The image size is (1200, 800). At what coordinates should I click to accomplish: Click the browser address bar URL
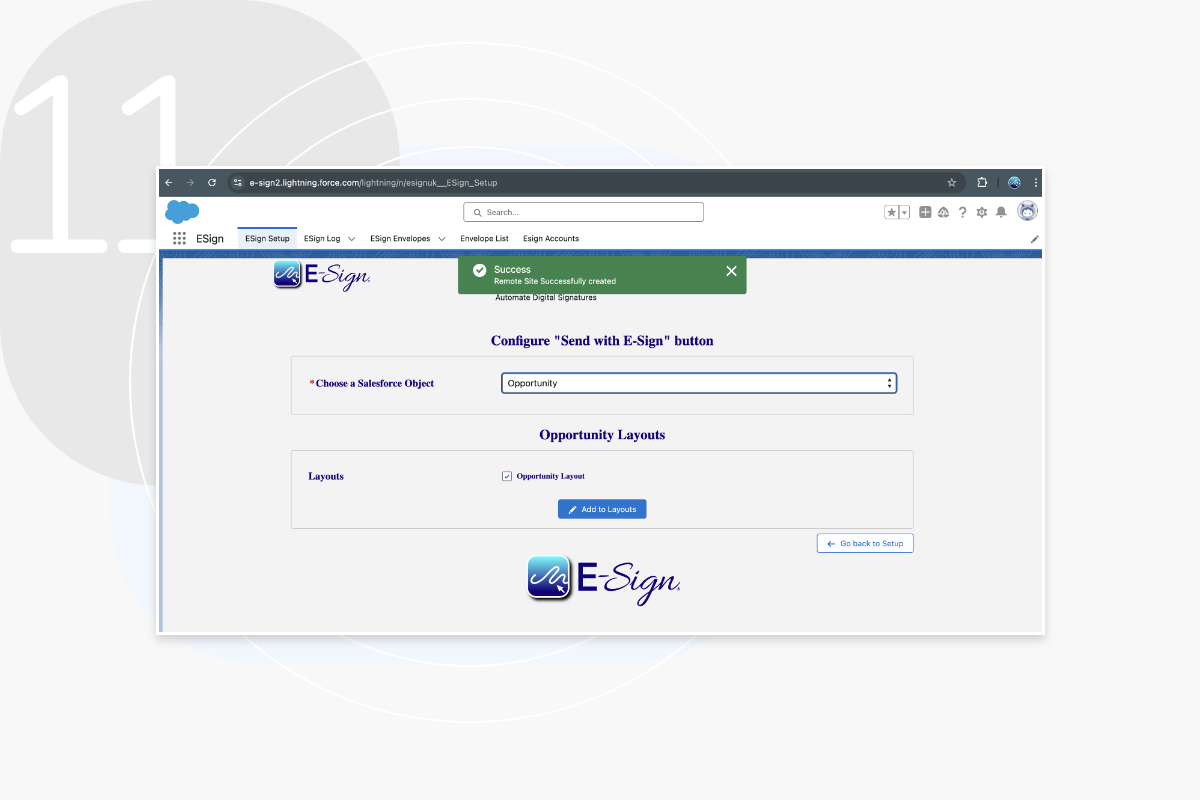point(373,183)
